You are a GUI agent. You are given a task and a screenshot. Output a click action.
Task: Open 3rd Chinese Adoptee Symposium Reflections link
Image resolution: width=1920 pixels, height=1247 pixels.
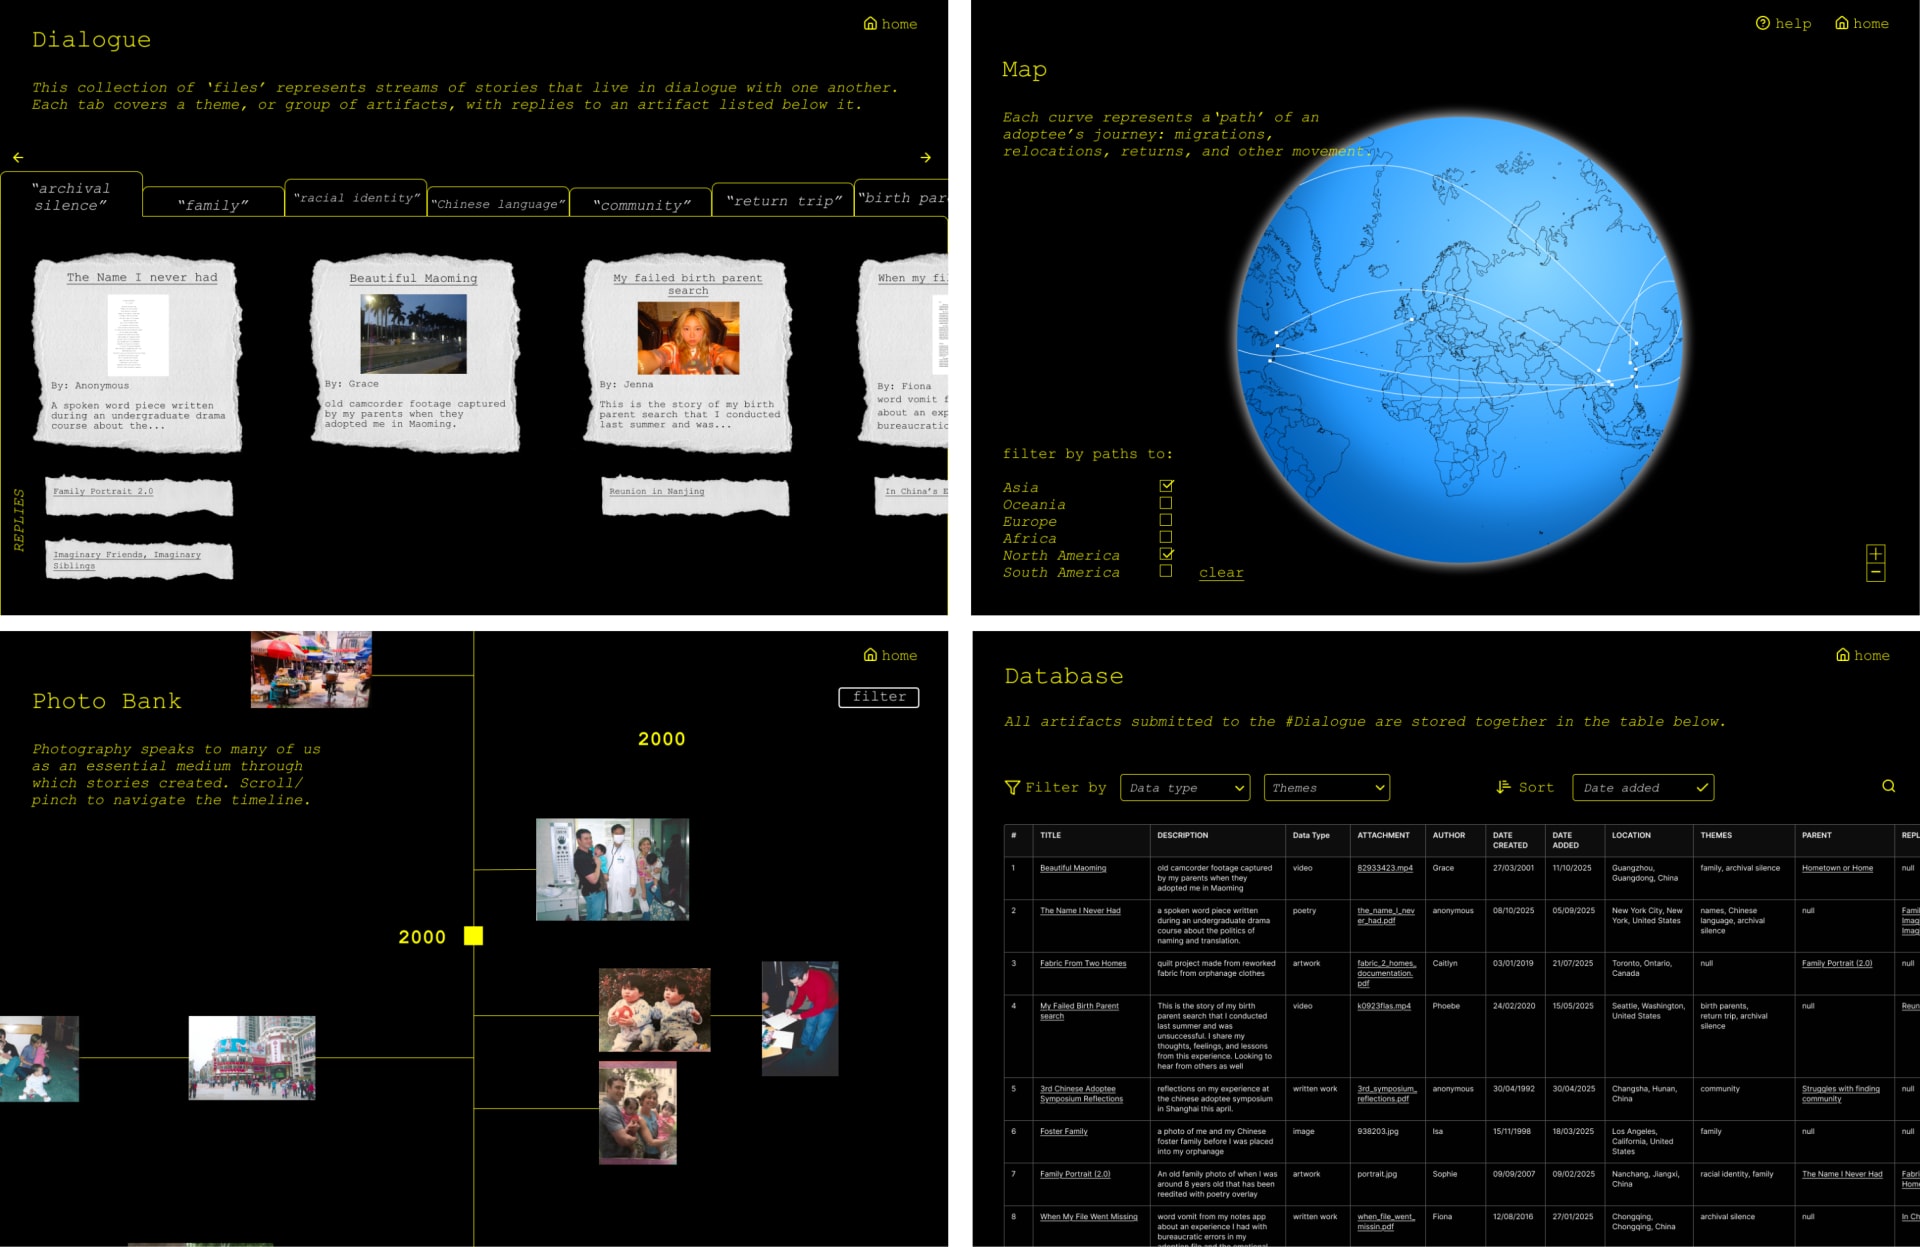coord(1081,1094)
